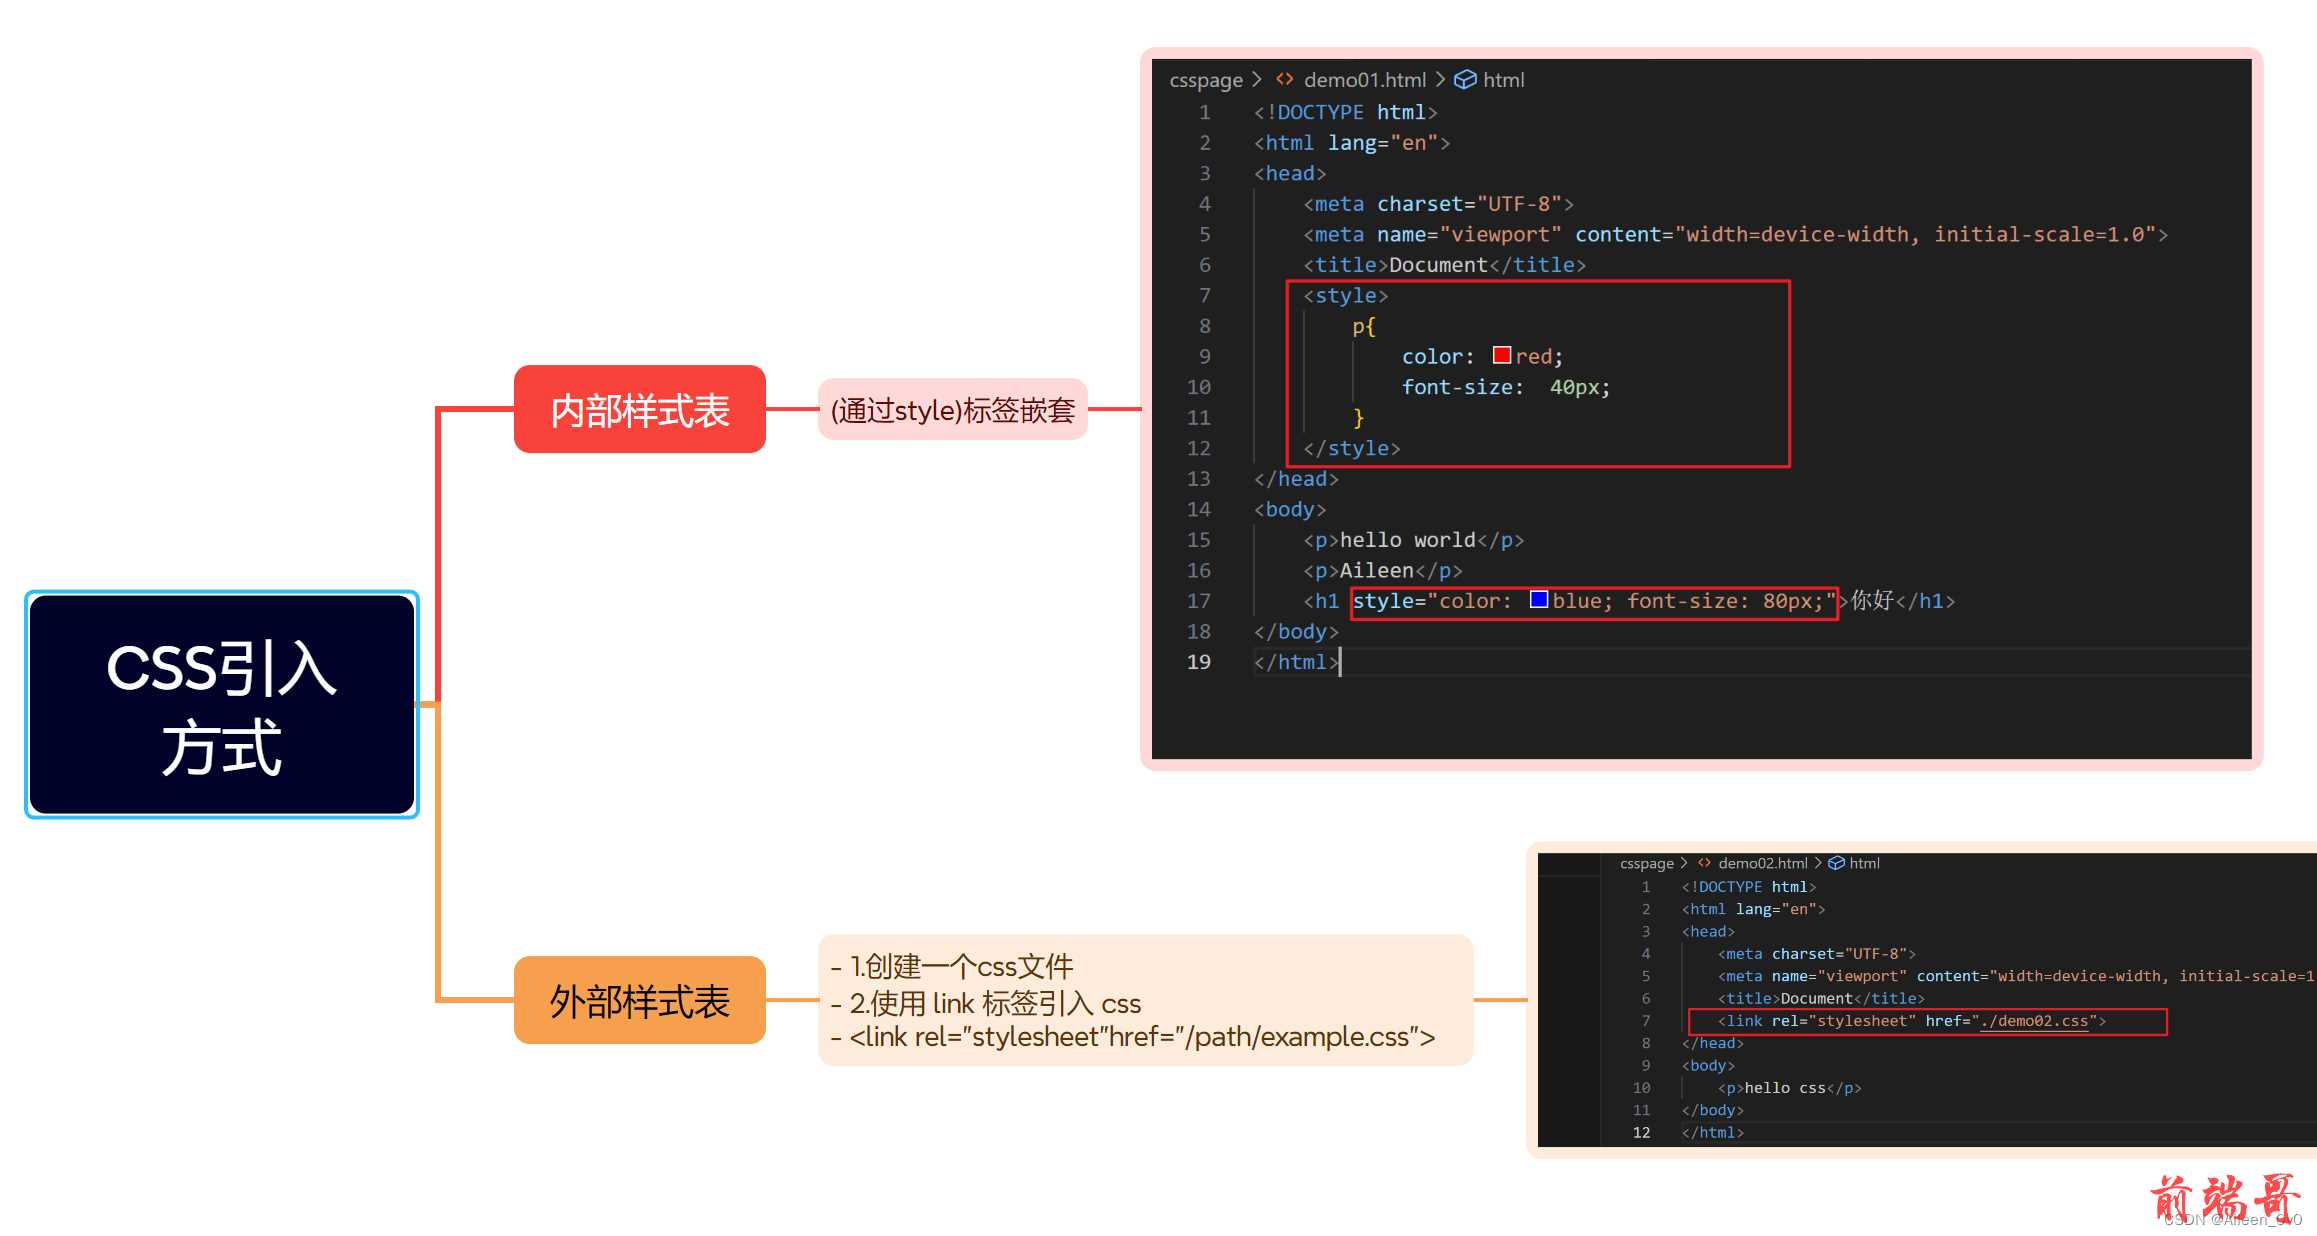Click the blue color swatch on line 17

(1539, 599)
